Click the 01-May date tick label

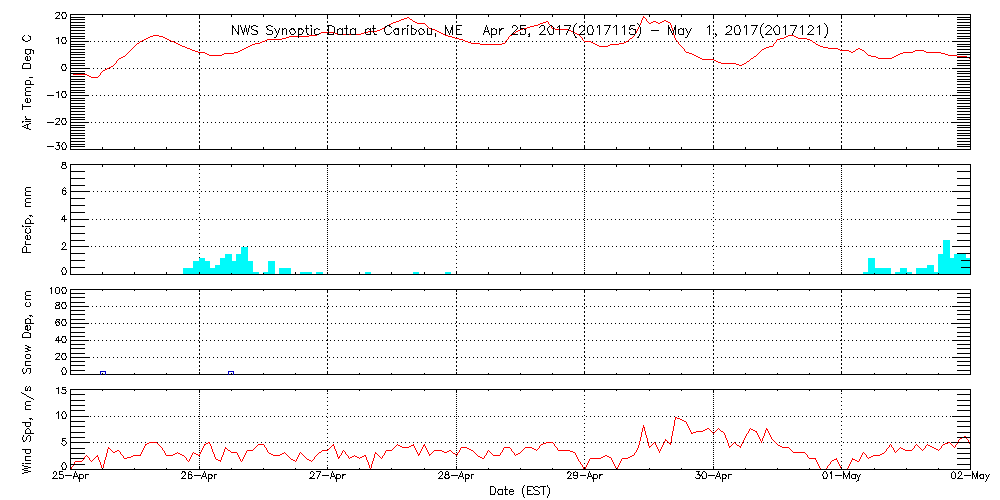(x=841, y=477)
